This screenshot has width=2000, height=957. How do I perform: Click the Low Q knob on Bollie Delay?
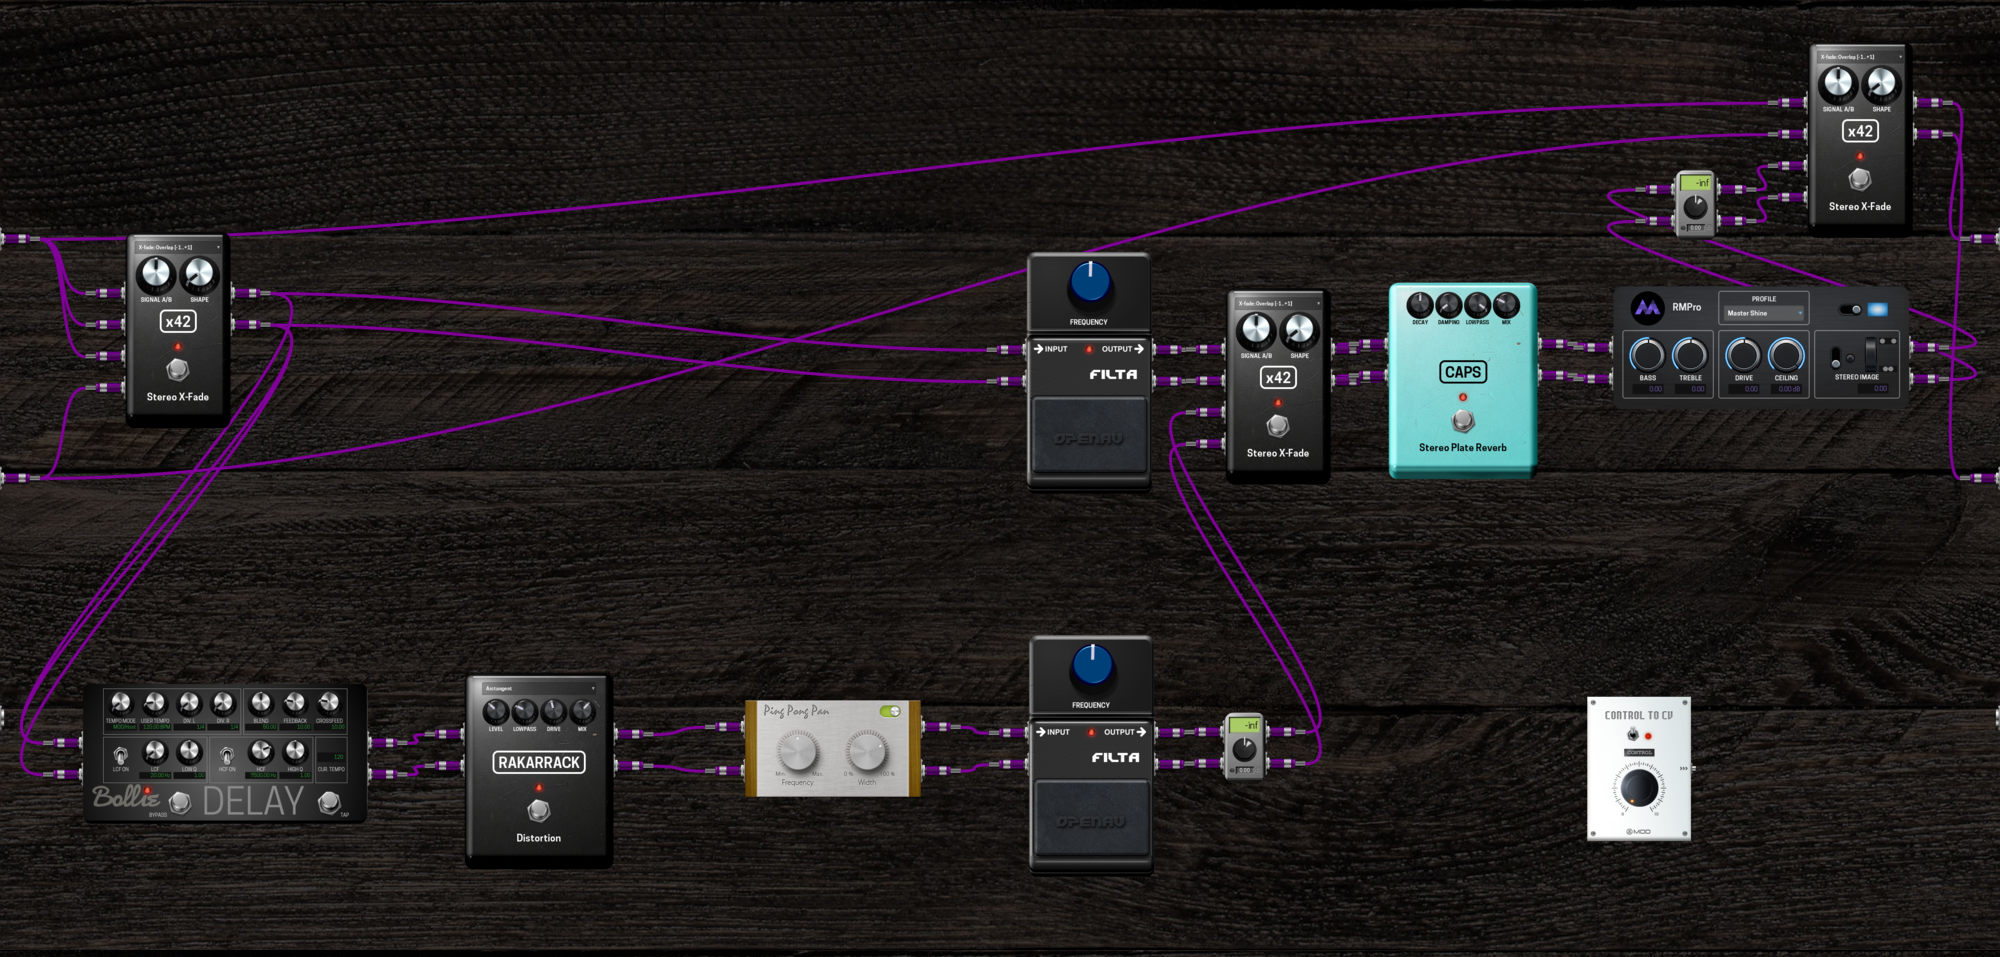189,751
